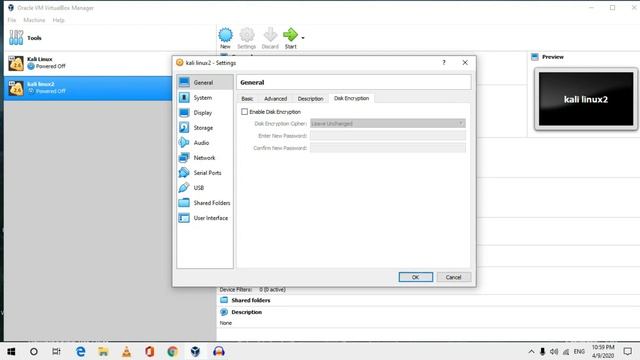The height and width of the screenshot is (360, 640).
Task: Select the kali linux2 VM entry
Action: pos(88,88)
